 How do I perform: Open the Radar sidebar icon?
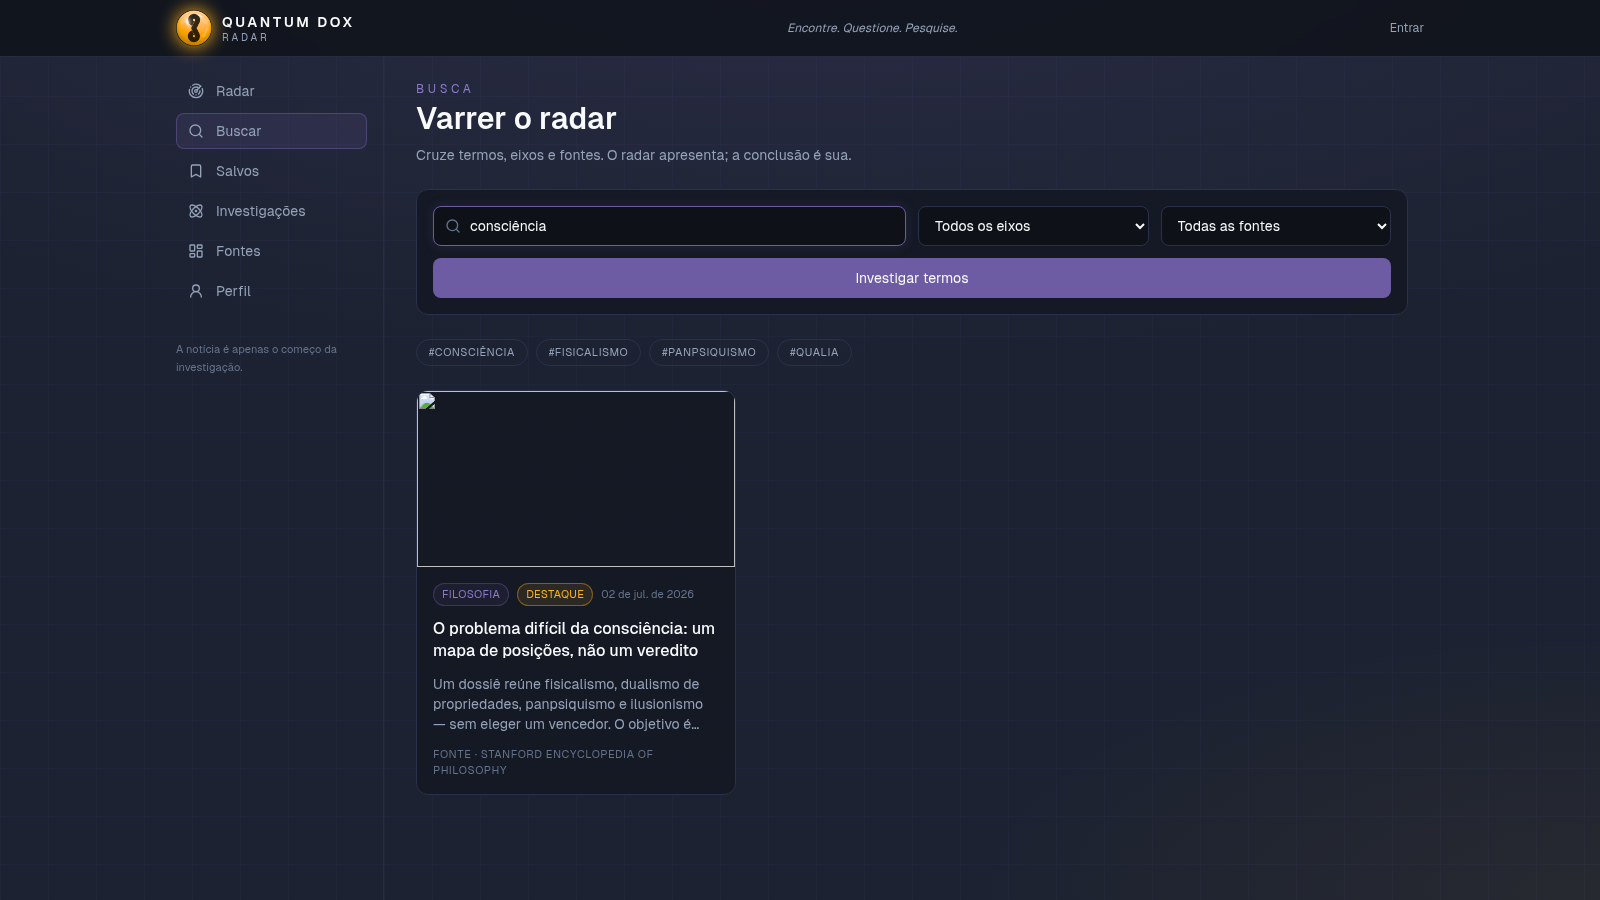196,91
